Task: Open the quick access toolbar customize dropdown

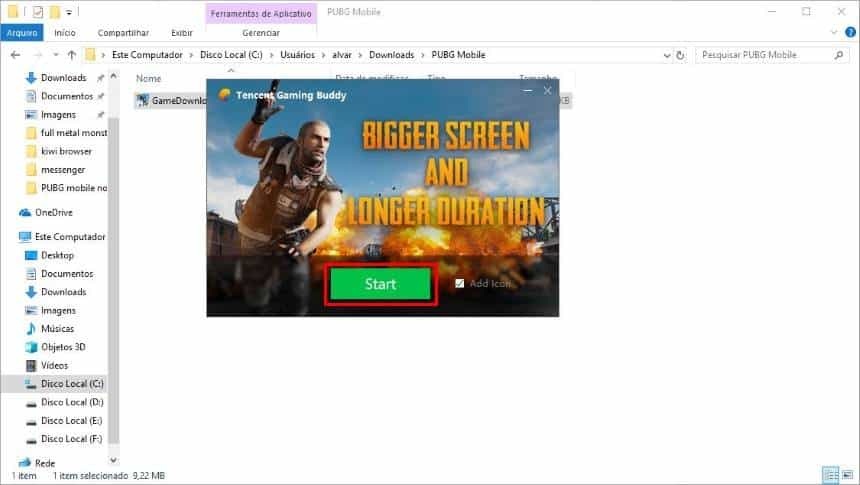Action: coord(69,12)
